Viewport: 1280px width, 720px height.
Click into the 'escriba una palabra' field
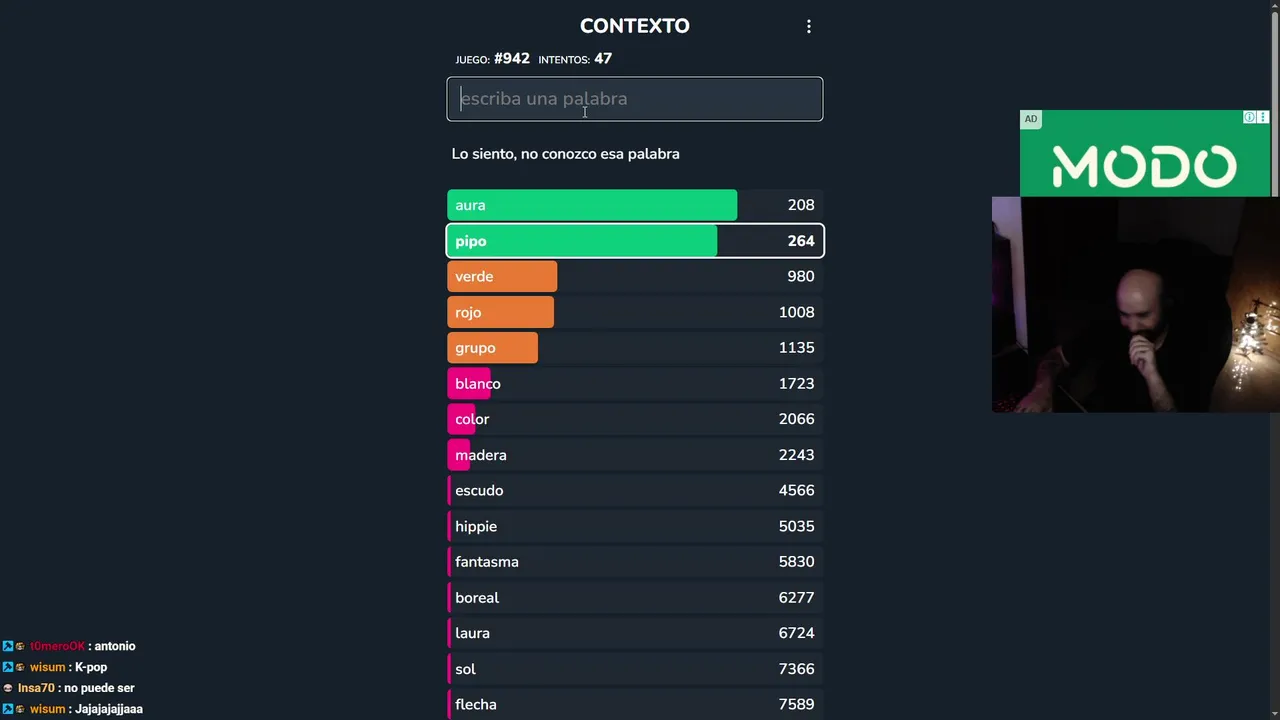click(634, 99)
